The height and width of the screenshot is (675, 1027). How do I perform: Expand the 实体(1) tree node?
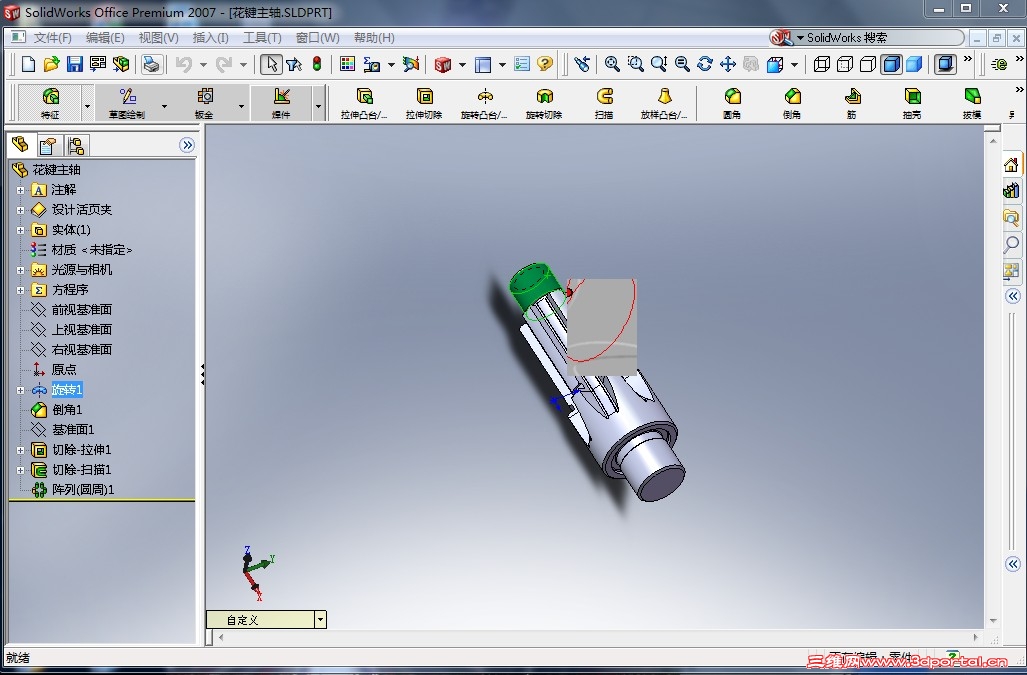pos(20,230)
